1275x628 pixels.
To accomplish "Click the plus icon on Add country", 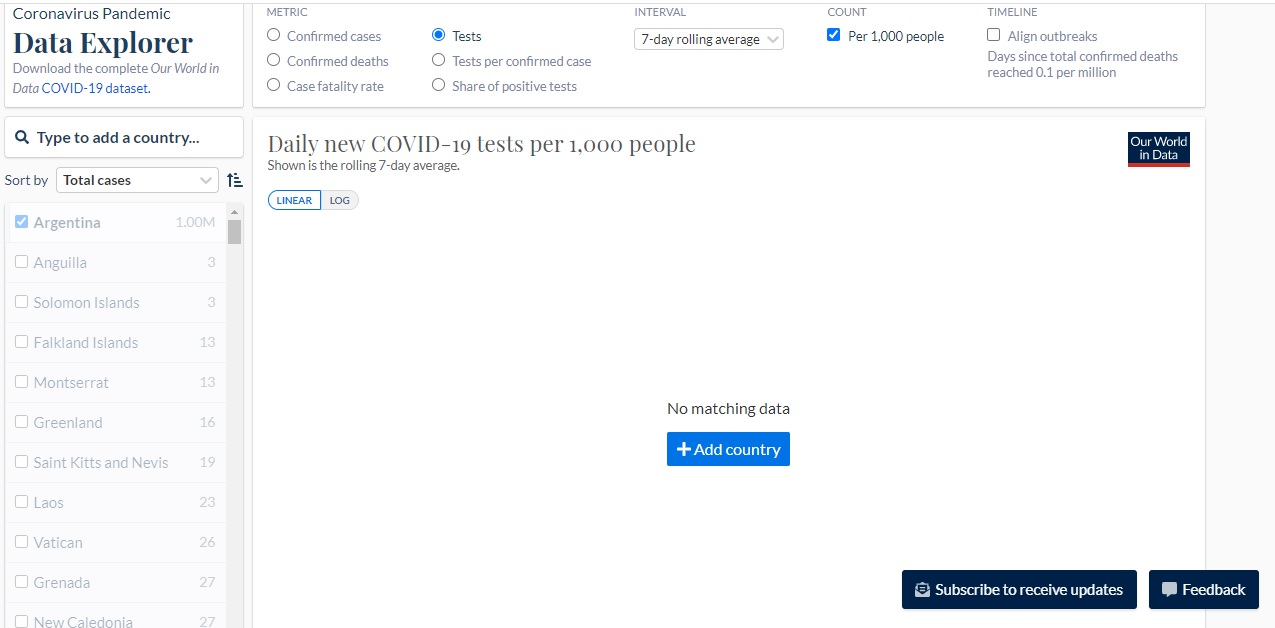I will click(x=684, y=450).
